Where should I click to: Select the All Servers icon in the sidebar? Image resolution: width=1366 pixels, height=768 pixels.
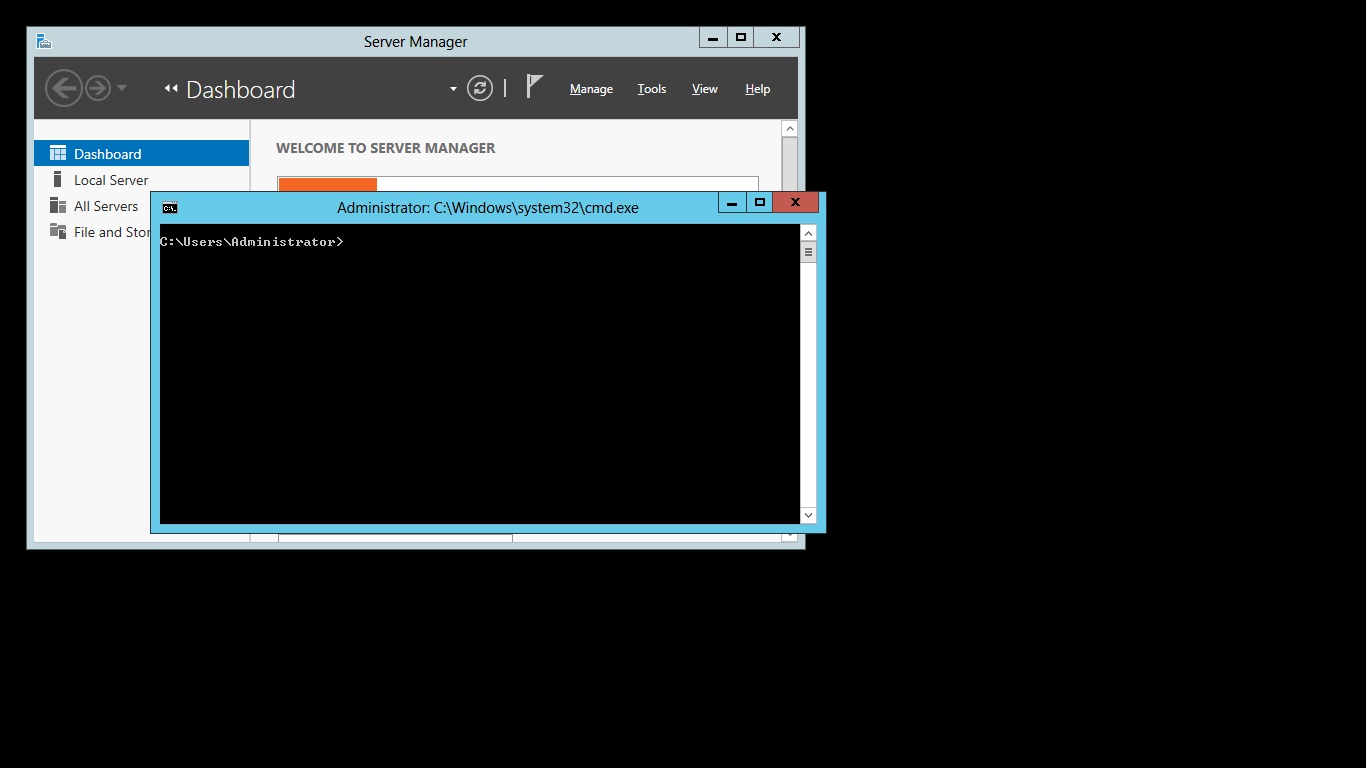[57, 205]
